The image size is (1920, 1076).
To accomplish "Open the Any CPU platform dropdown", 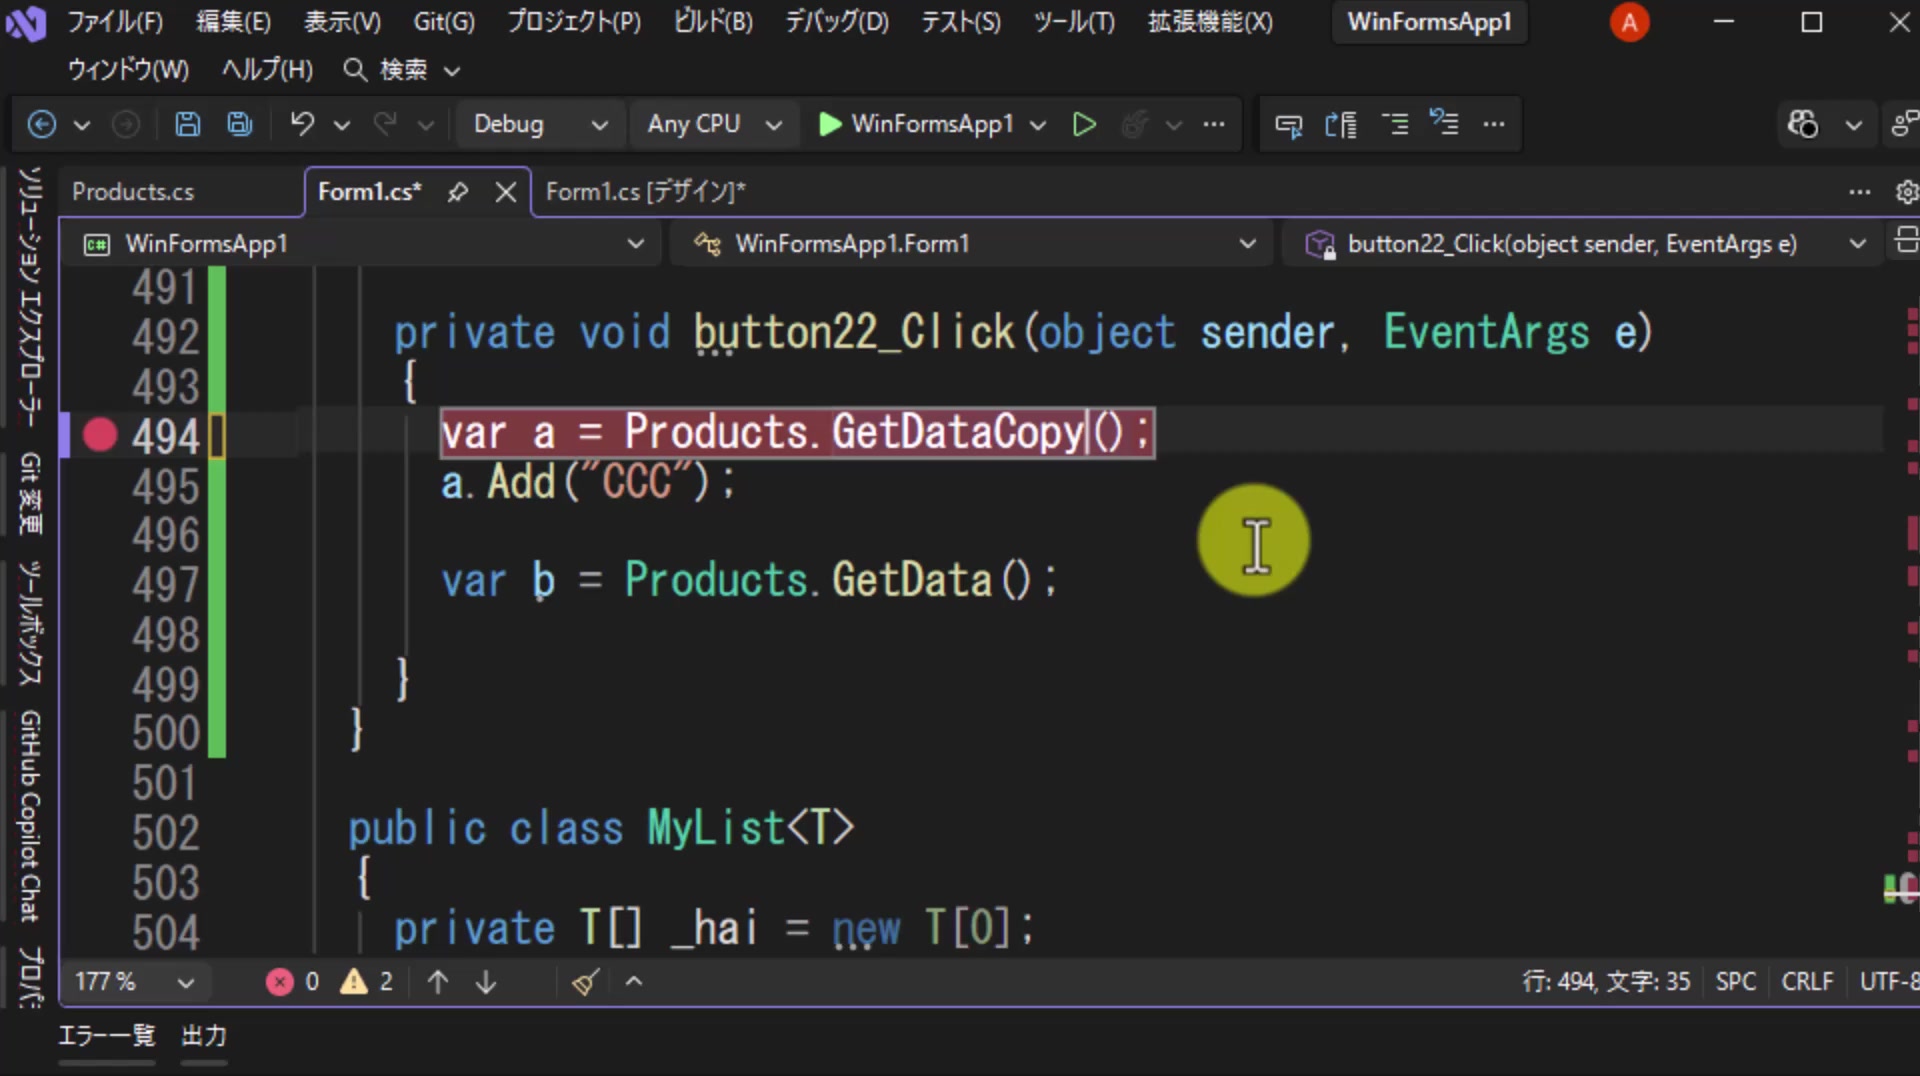I will click(x=714, y=124).
